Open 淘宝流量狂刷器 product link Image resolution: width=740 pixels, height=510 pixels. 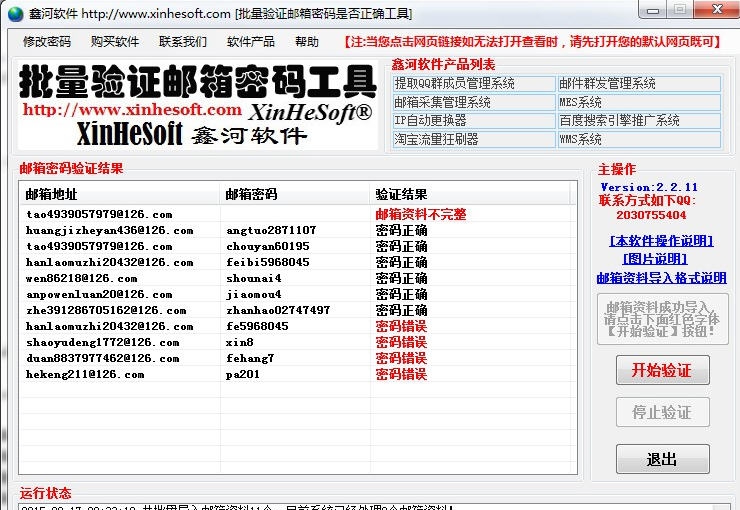(473, 139)
